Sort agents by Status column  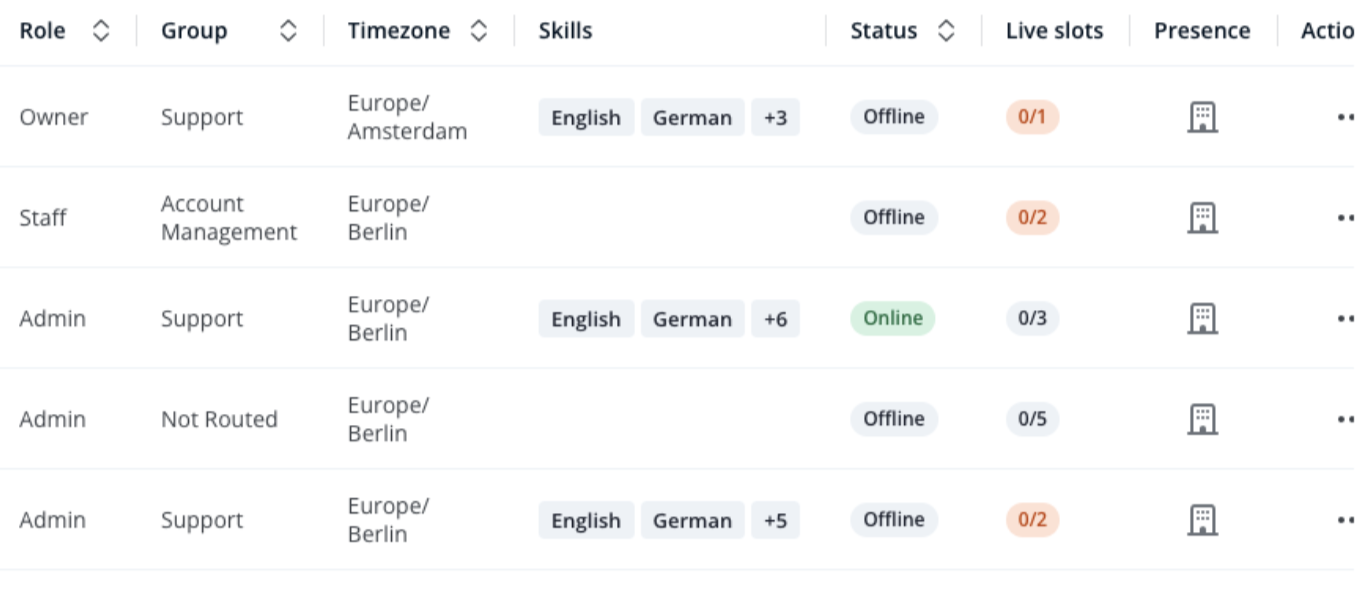pyautogui.click(x=946, y=31)
